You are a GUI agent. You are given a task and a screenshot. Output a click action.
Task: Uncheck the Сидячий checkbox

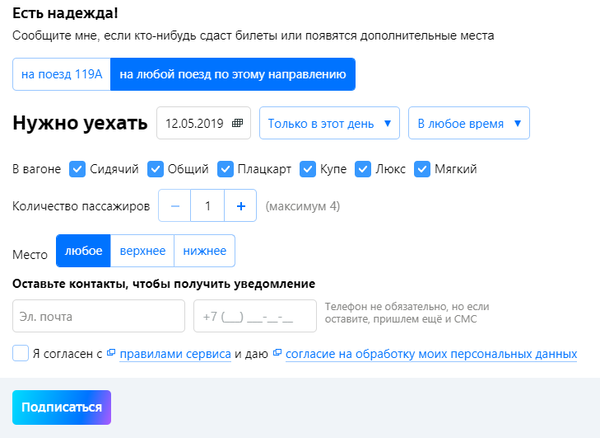pos(77,169)
